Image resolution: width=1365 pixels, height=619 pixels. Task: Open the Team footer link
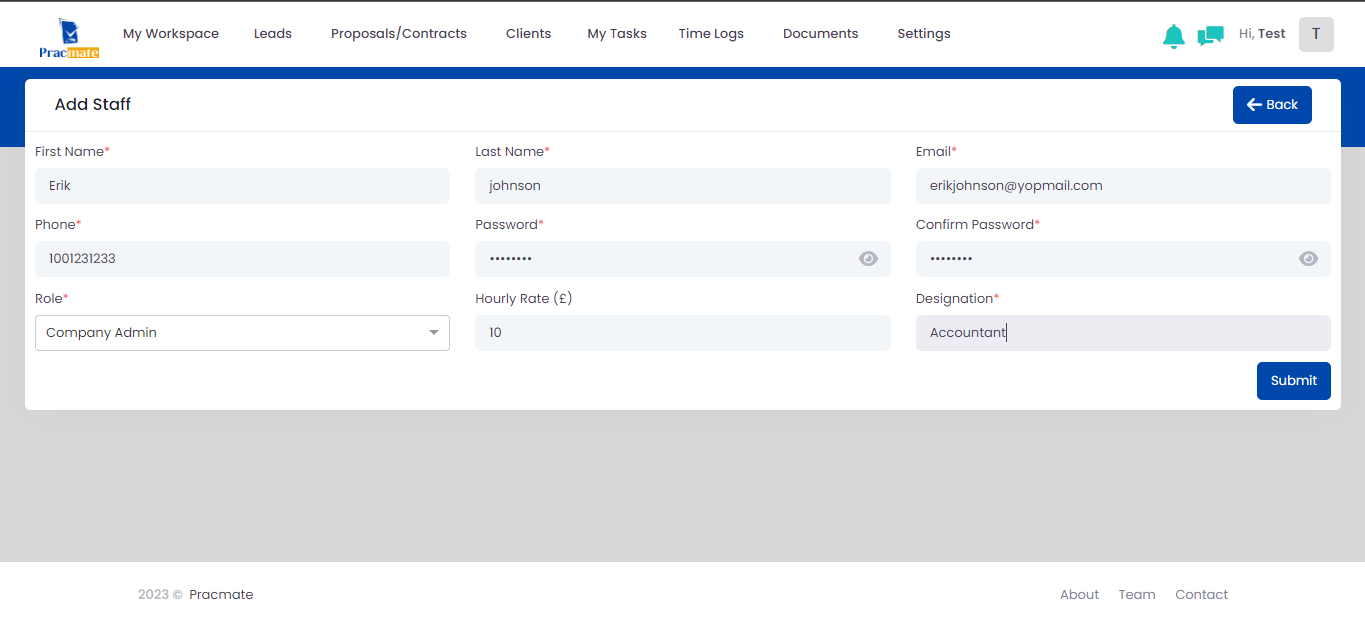[1137, 595]
